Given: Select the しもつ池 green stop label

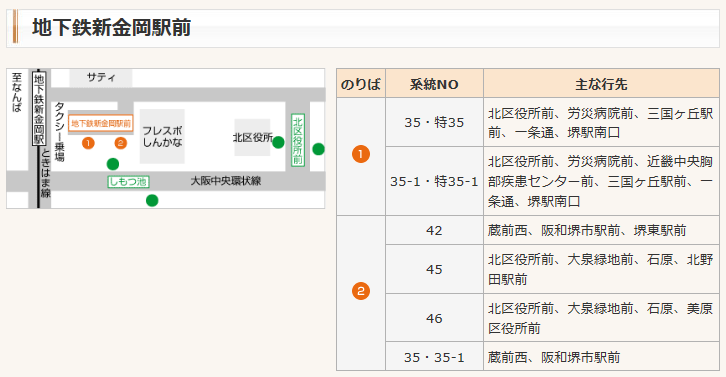Looking at the screenshot, I should [129, 182].
